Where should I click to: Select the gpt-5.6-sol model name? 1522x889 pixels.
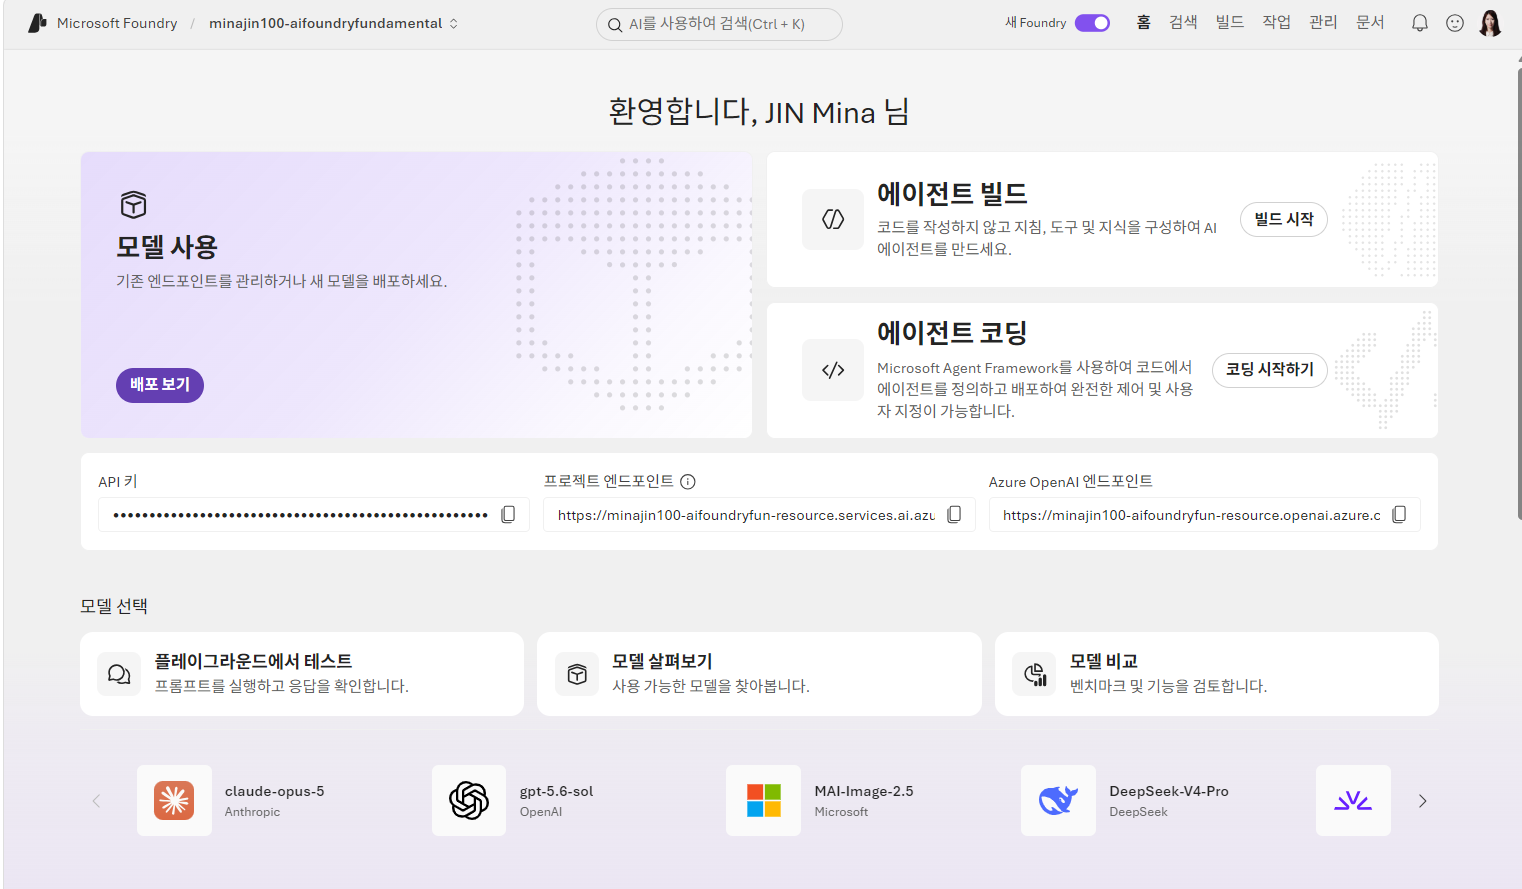556,791
